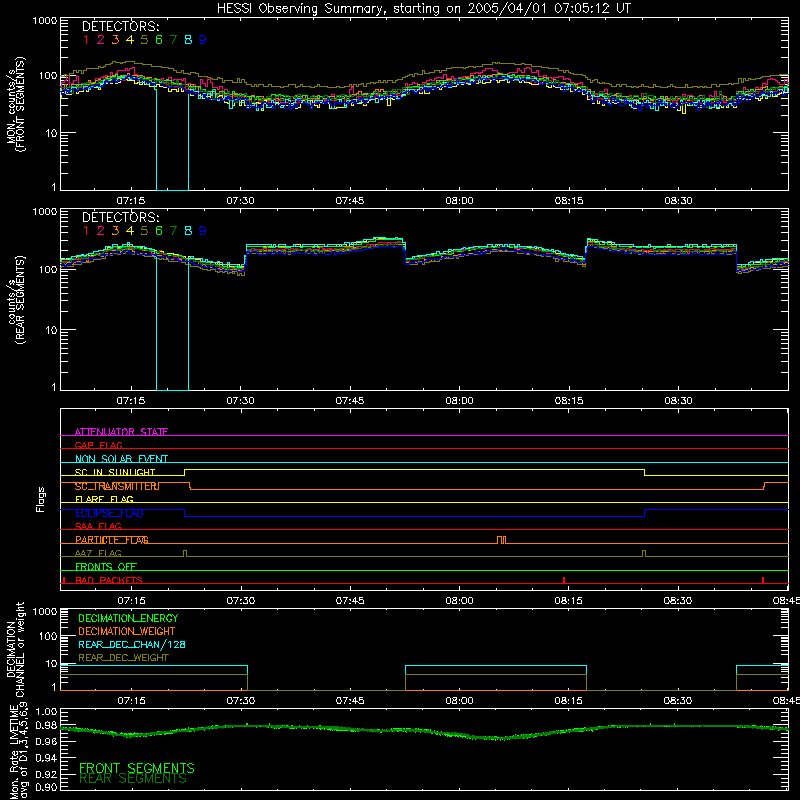The height and width of the screenshot is (800, 800).
Task: Click the 0.96 tick on the livetime axis
Action: click(47, 741)
